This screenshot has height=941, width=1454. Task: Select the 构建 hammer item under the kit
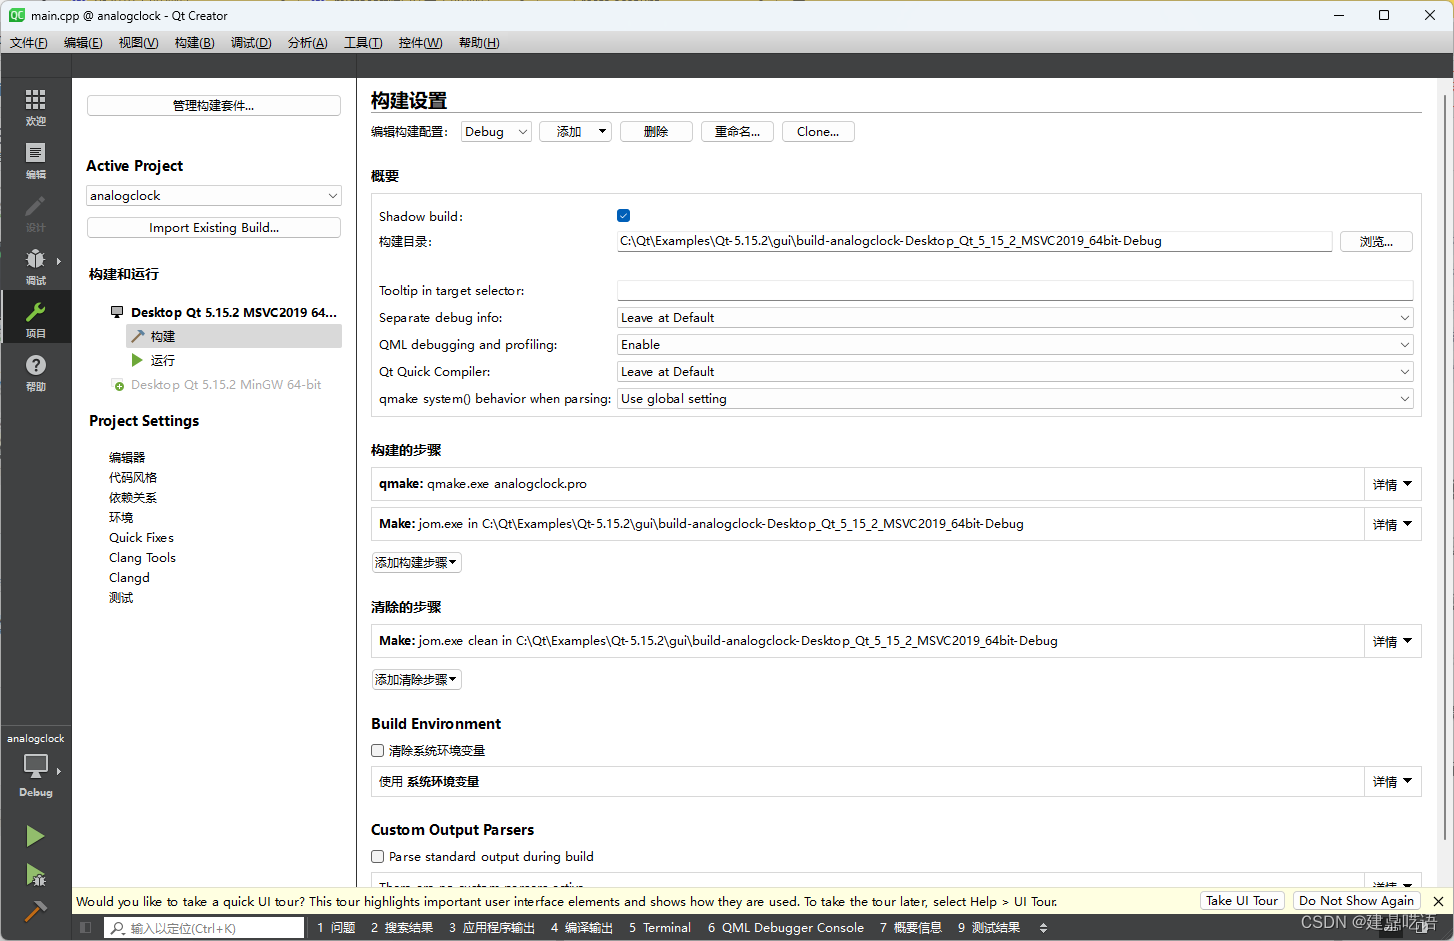234,336
